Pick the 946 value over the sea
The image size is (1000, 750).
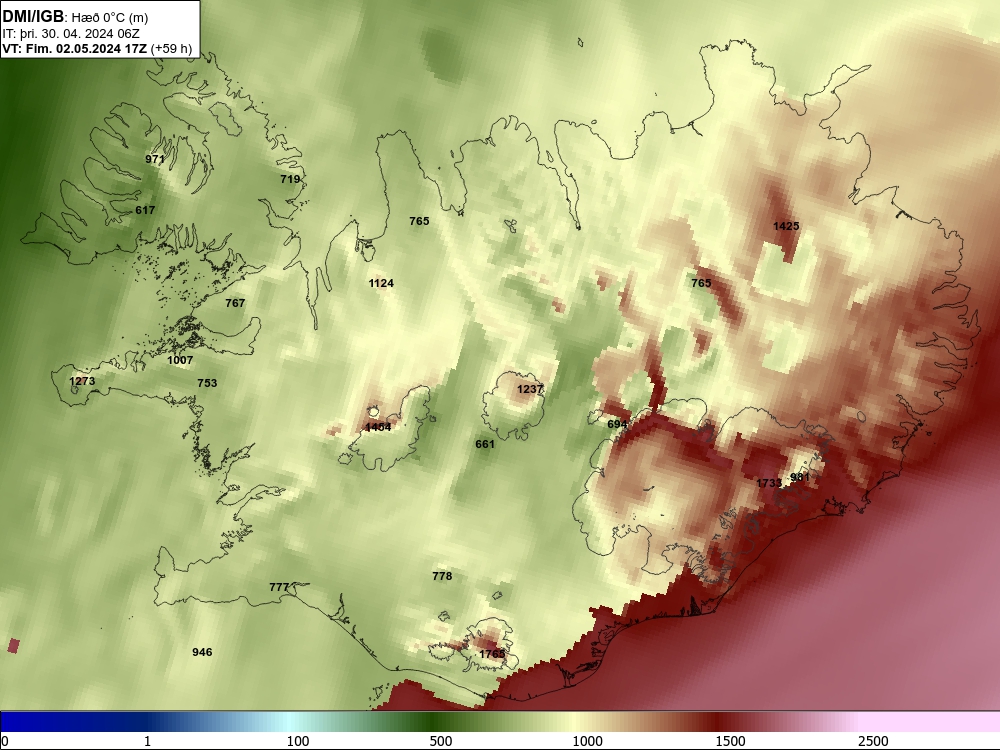pos(202,652)
